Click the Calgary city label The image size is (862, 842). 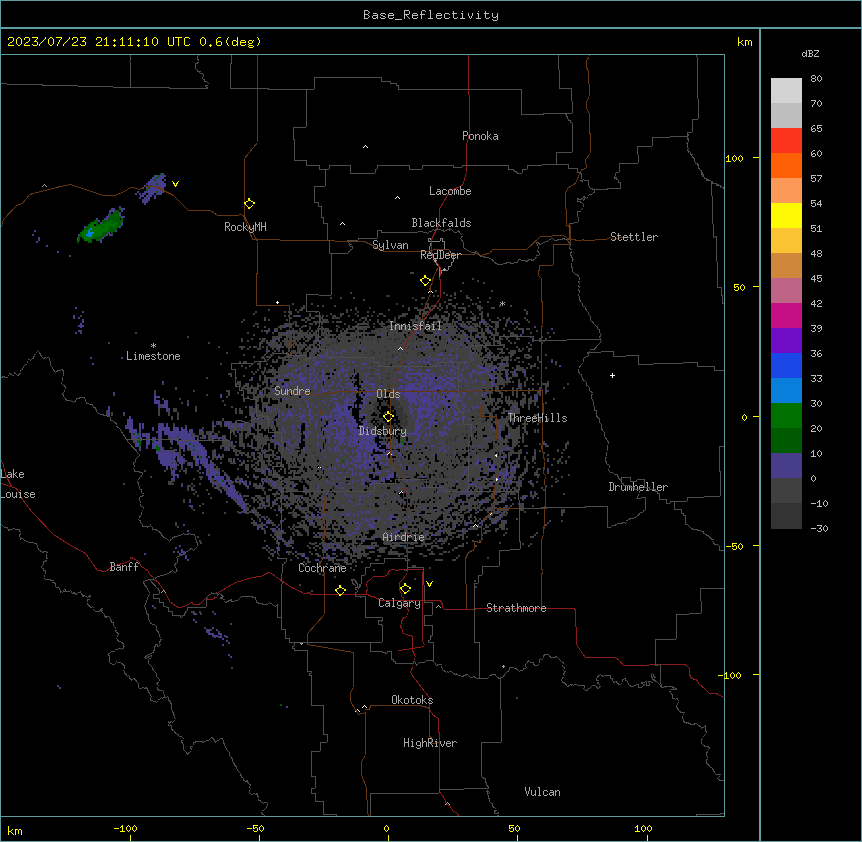(400, 603)
